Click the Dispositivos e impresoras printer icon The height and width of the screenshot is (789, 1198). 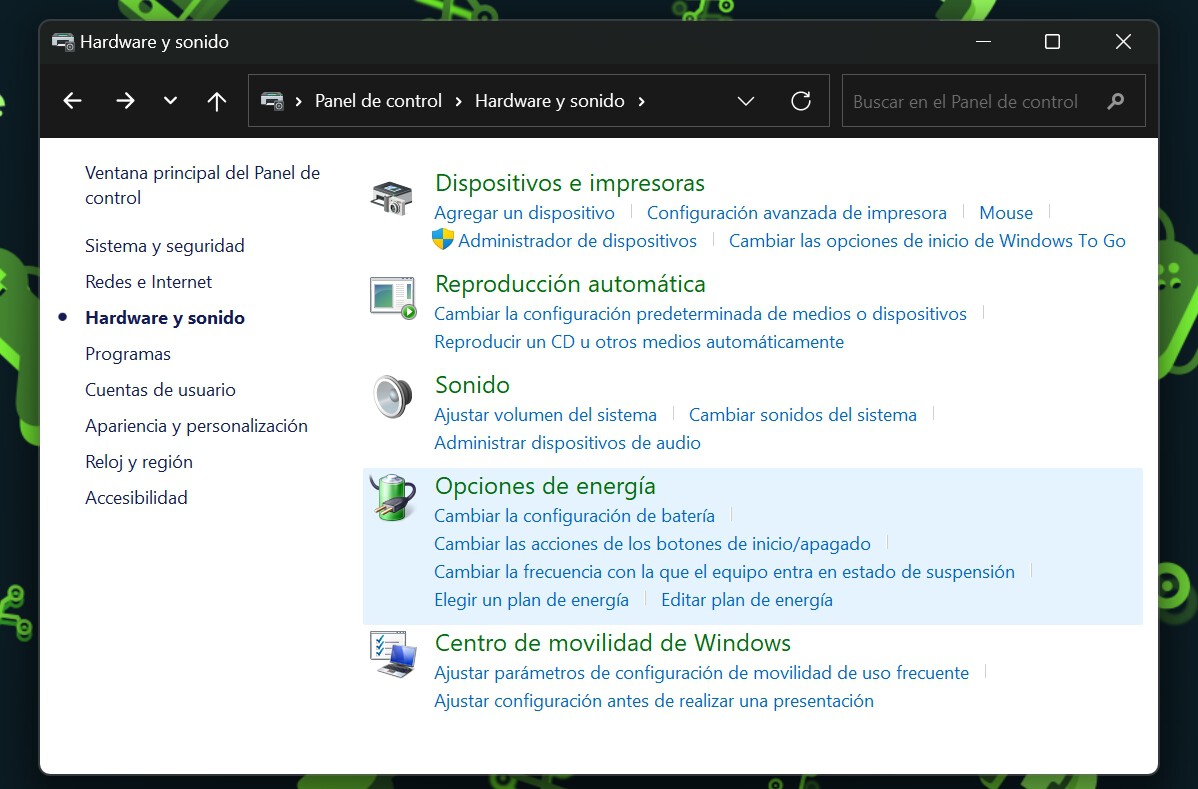(x=392, y=197)
